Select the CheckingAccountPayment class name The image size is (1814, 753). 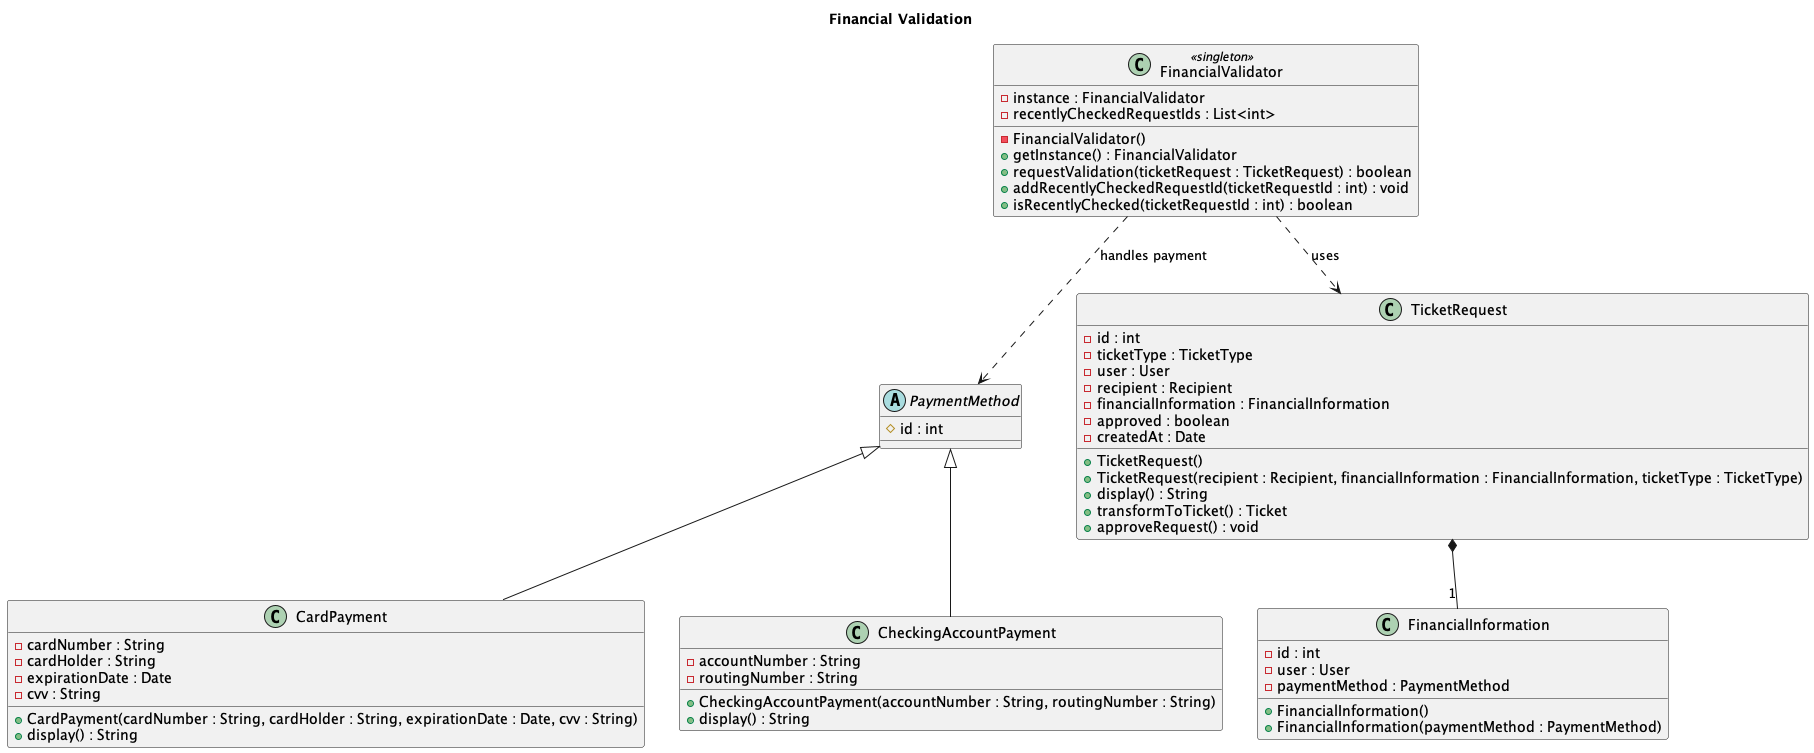click(967, 633)
